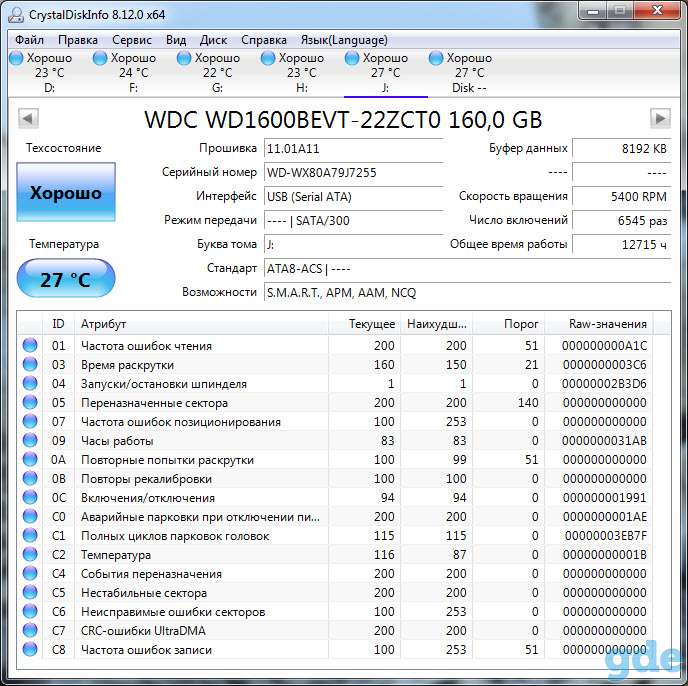
Task: Select disk G: status icon
Action: click(x=184, y=58)
